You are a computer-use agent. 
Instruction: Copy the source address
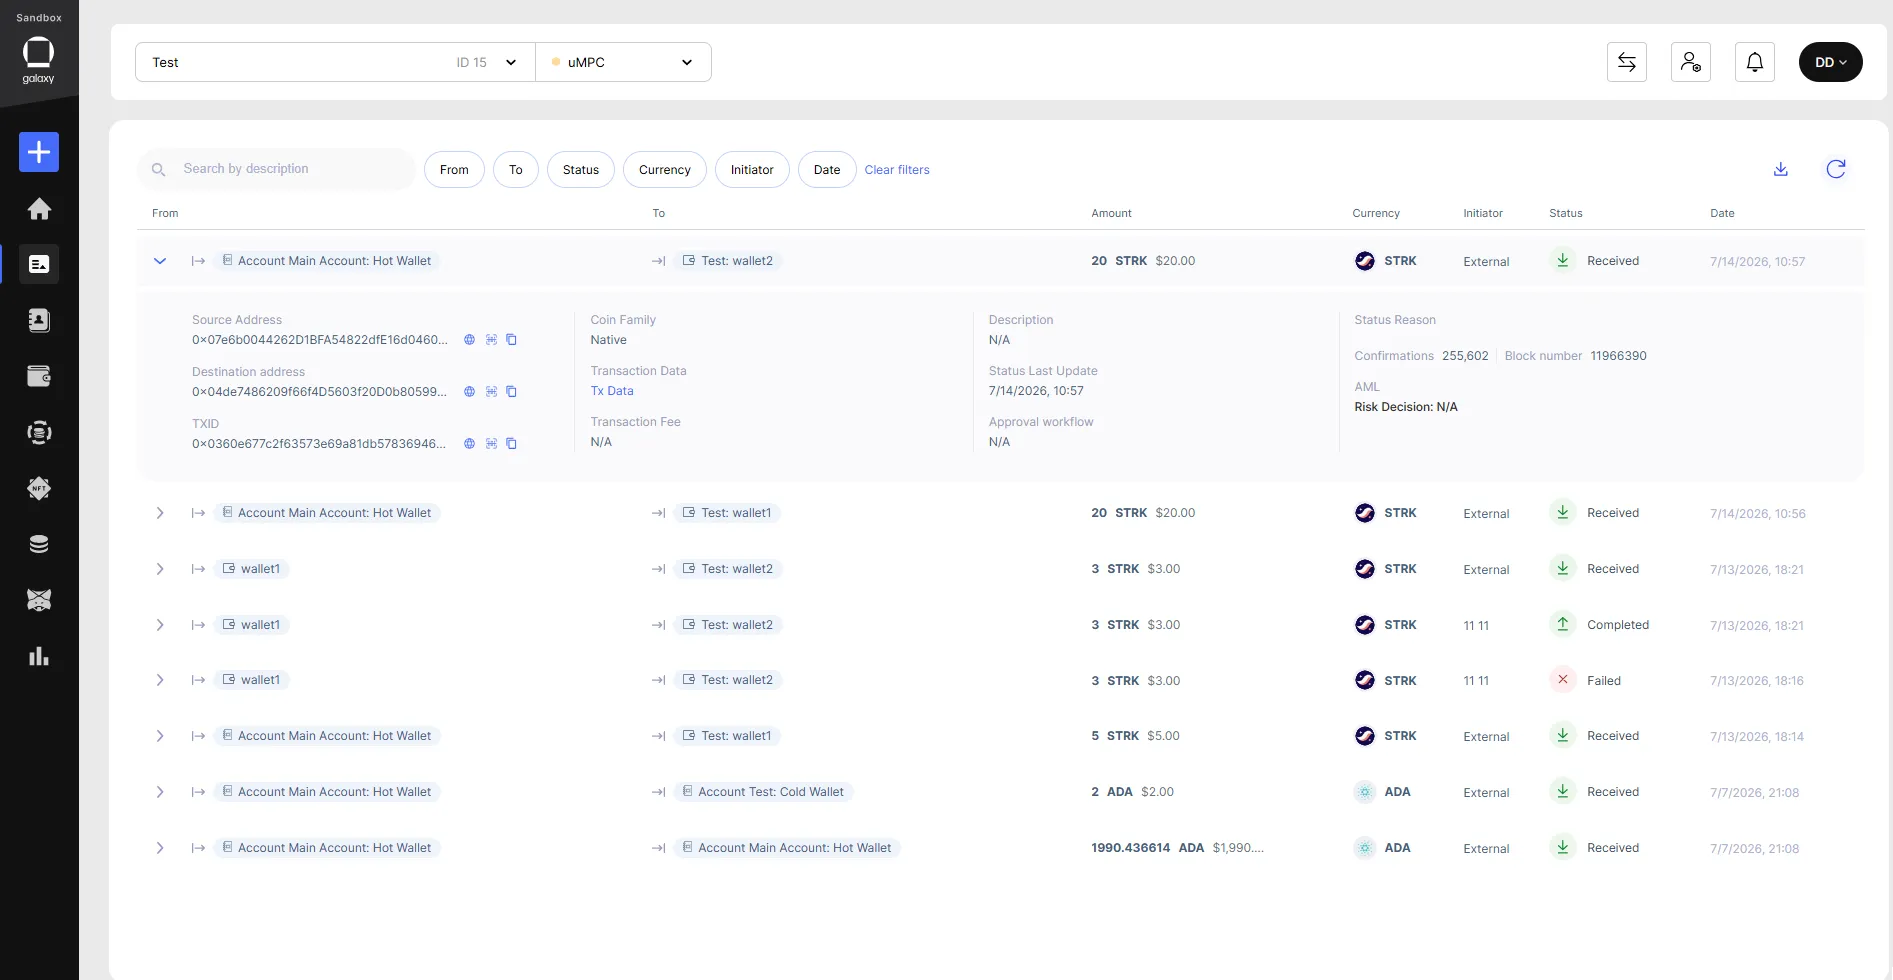511,340
